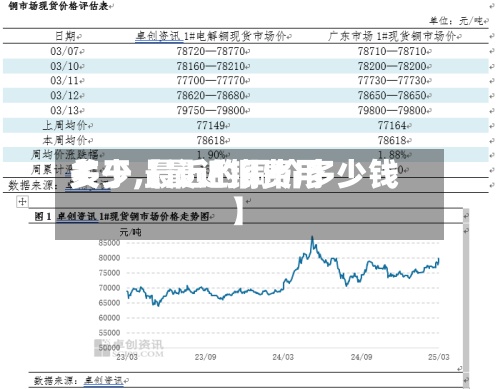Click the x-axis label 24/09
500x389 pixels.
[361, 357]
